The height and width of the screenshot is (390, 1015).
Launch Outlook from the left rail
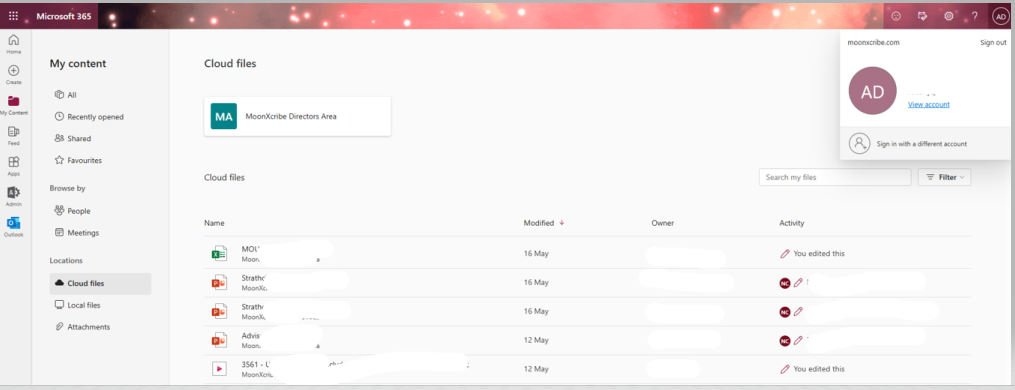pyautogui.click(x=14, y=226)
